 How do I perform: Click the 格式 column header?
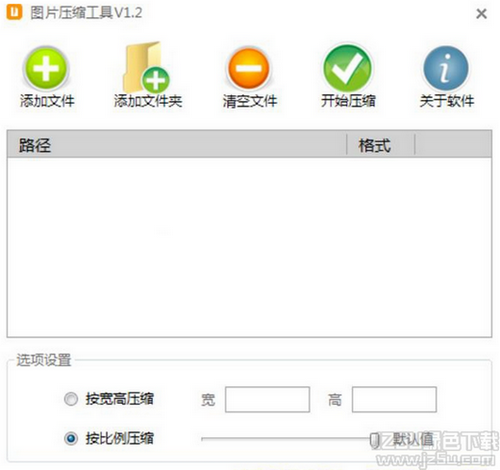[x=381, y=145]
